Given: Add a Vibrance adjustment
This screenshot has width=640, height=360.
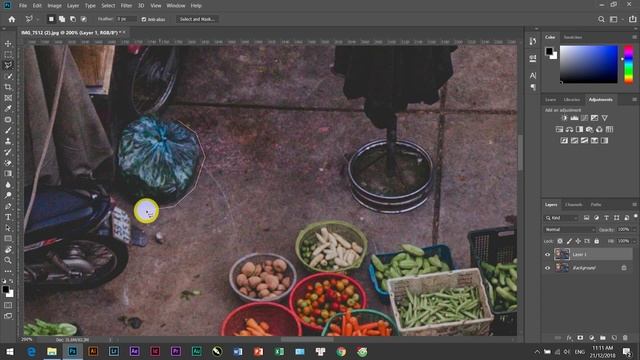Looking at the screenshot, I should tap(604, 118).
